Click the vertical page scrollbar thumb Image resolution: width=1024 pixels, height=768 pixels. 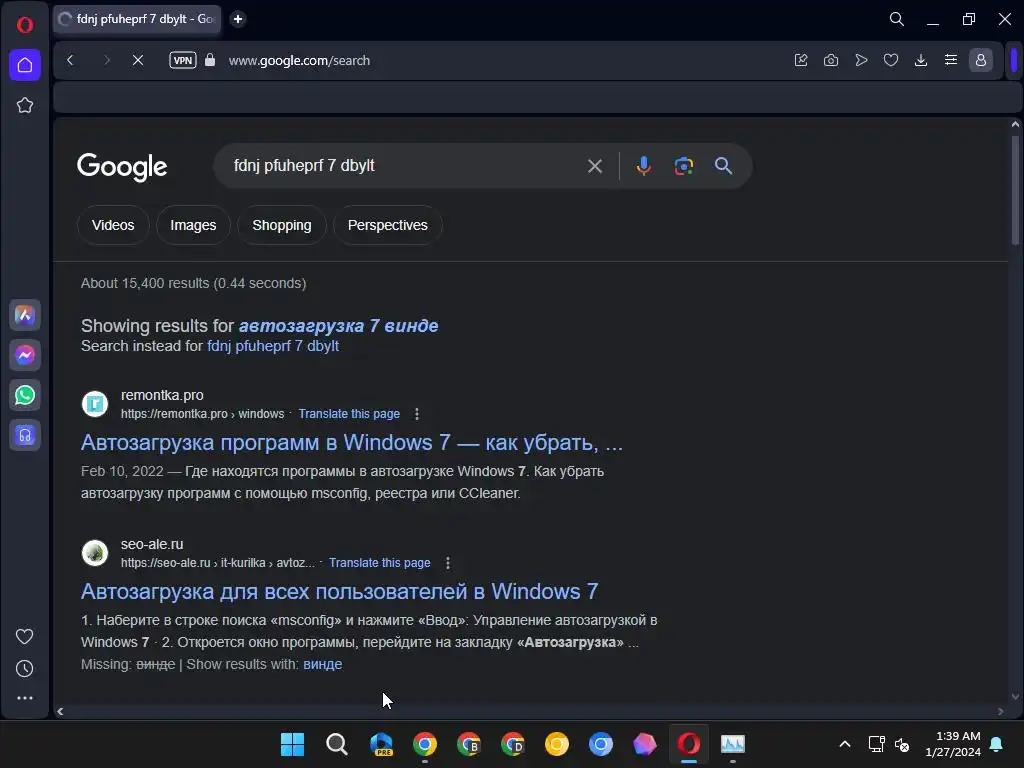pyautogui.click(x=1015, y=189)
